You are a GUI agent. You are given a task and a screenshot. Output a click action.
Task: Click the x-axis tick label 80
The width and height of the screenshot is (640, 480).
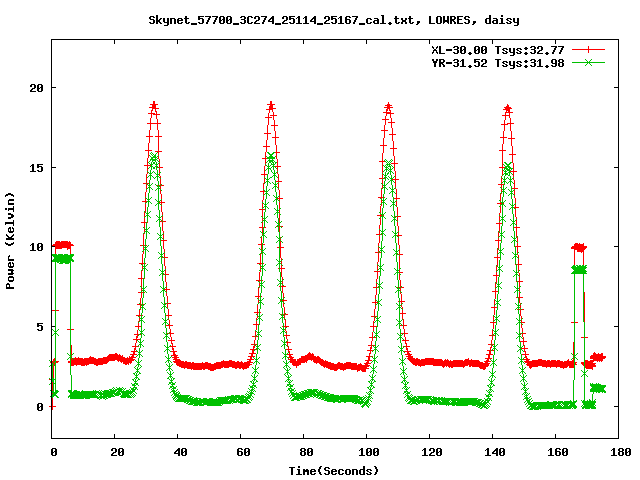coord(306,452)
